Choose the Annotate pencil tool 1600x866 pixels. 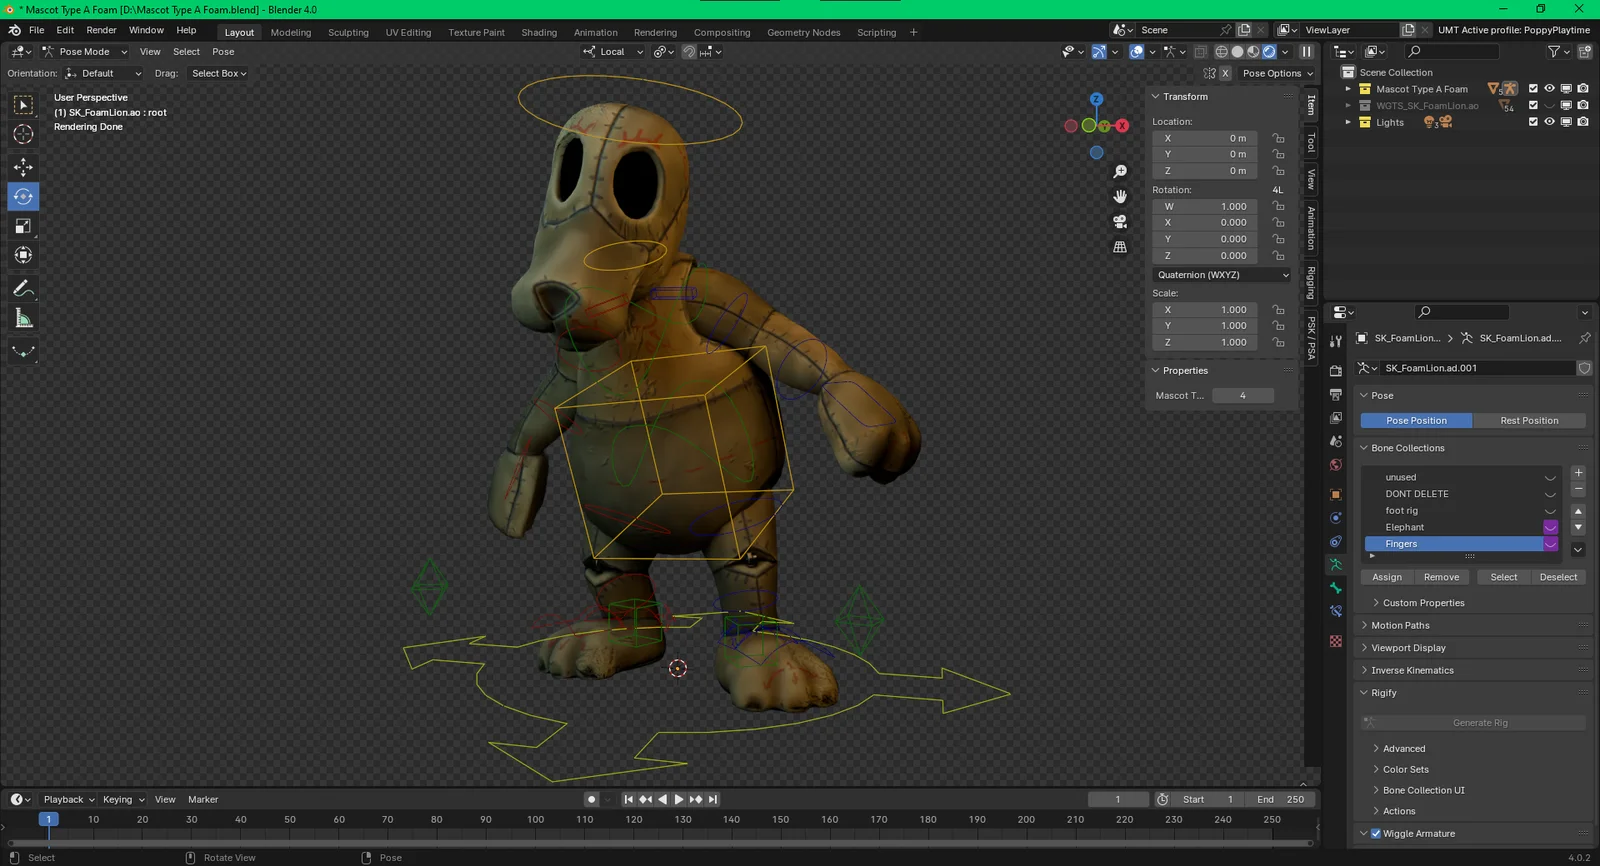pos(23,289)
